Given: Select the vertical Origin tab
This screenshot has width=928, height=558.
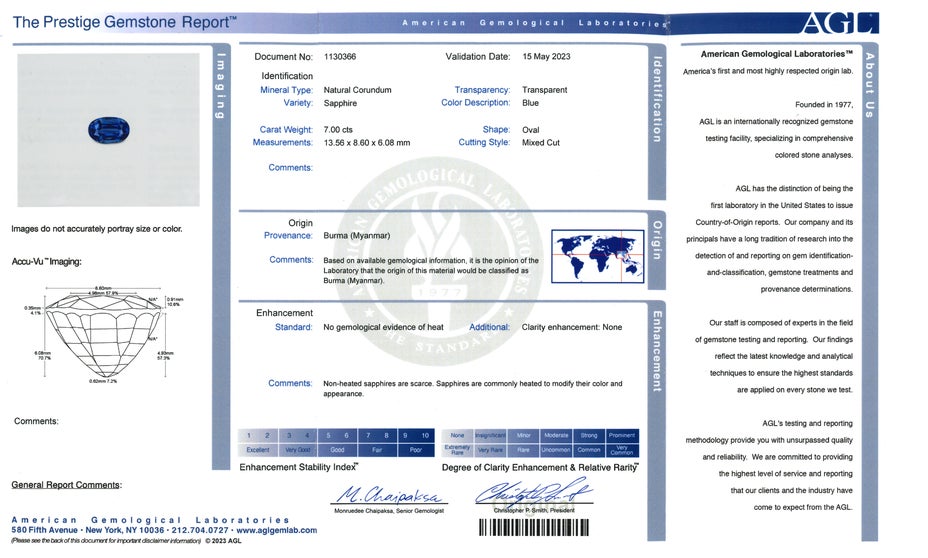Looking at the screenshot, I should point(657,240).
